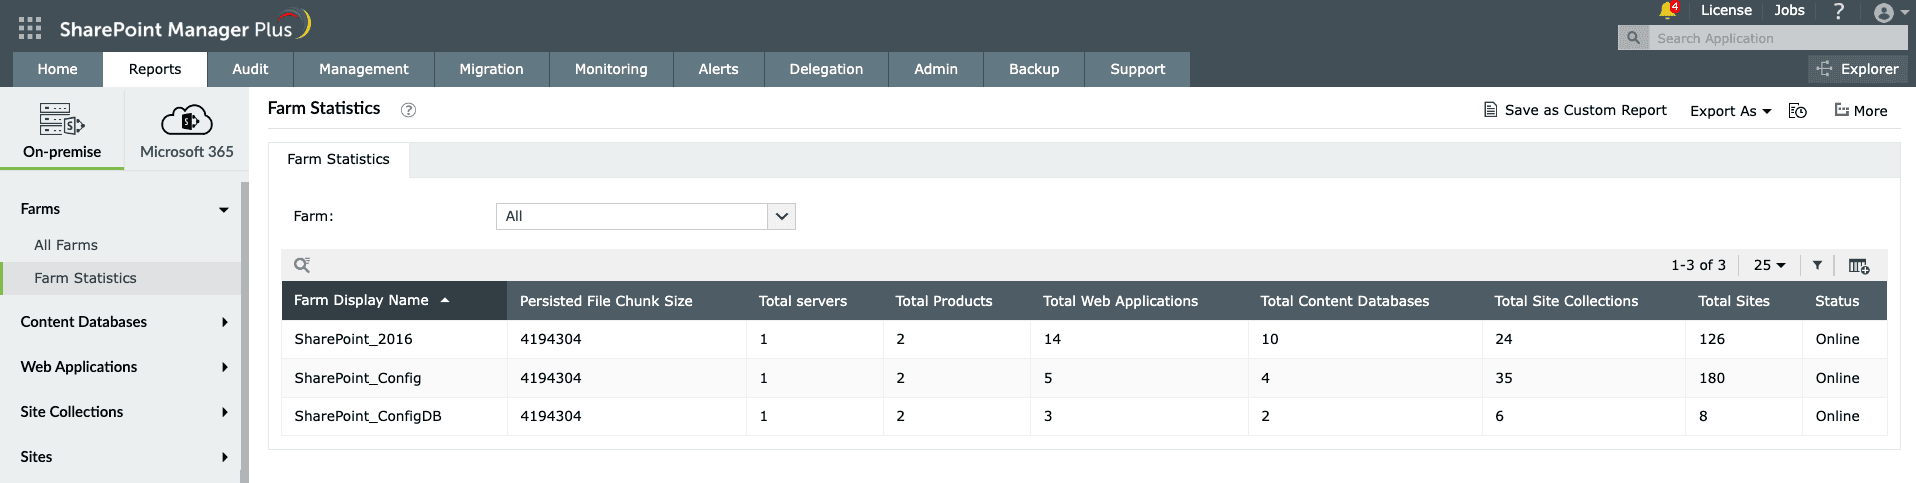Click the SharePoint Manager Plus logo
This screenshot has height=483, width=1916.
pyautogui.click(x=185, y=26)
